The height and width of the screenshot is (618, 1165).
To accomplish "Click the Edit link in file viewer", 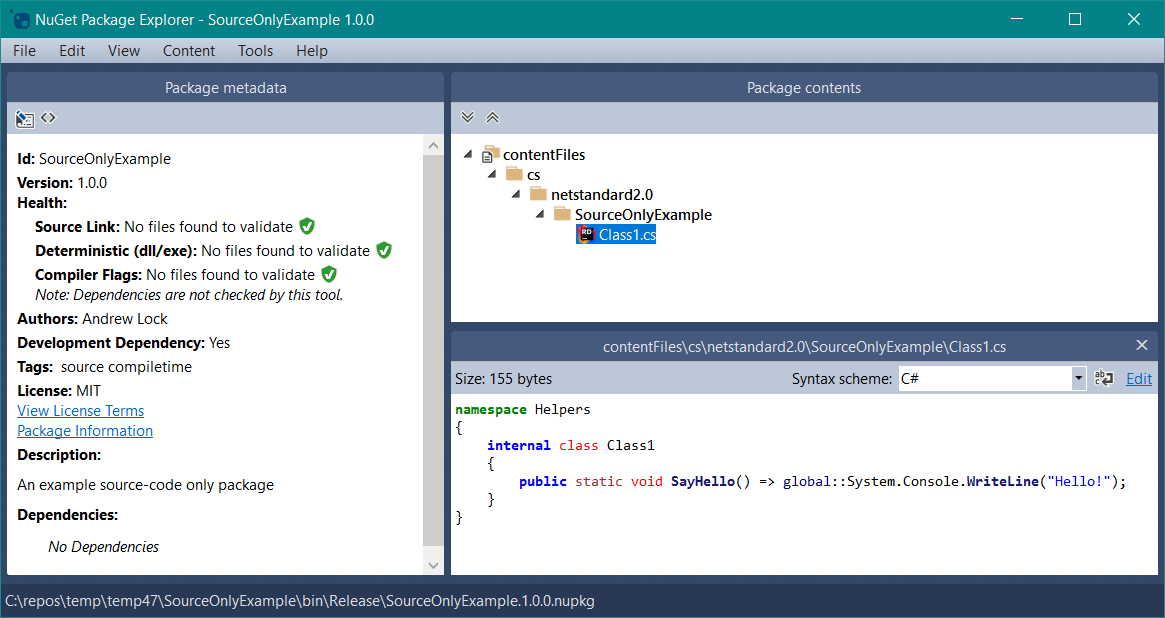I will coord(1139,379).
